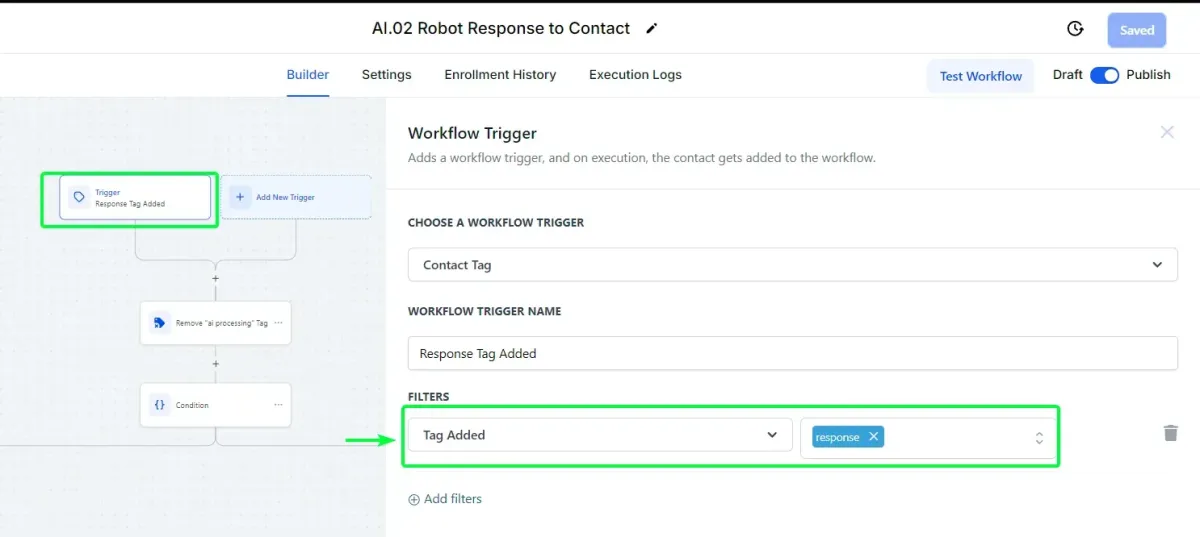This screenshot has width=1200, height=537.
Task: Open the Tag Added filter dropdown
Action: pos(600,435)
